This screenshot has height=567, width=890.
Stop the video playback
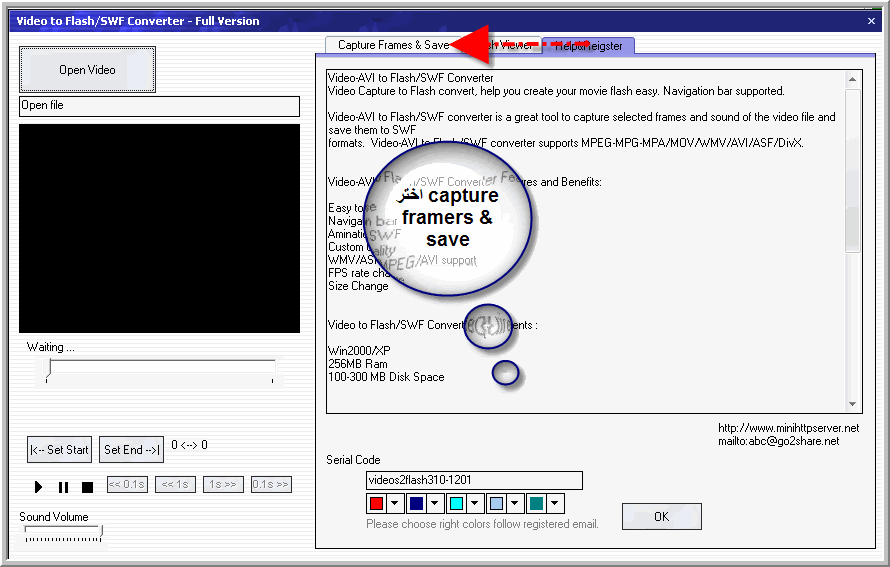pyautogui.click(x=87, y=487)
